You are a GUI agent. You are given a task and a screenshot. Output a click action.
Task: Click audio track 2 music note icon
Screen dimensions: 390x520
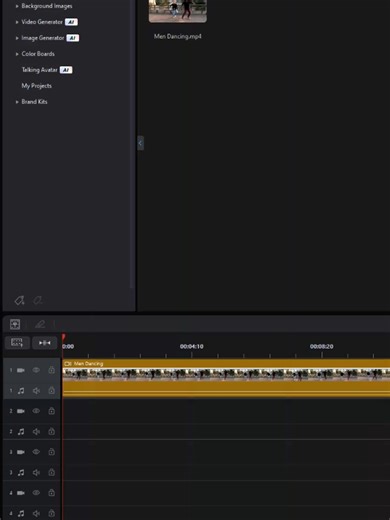pos(21,432)
